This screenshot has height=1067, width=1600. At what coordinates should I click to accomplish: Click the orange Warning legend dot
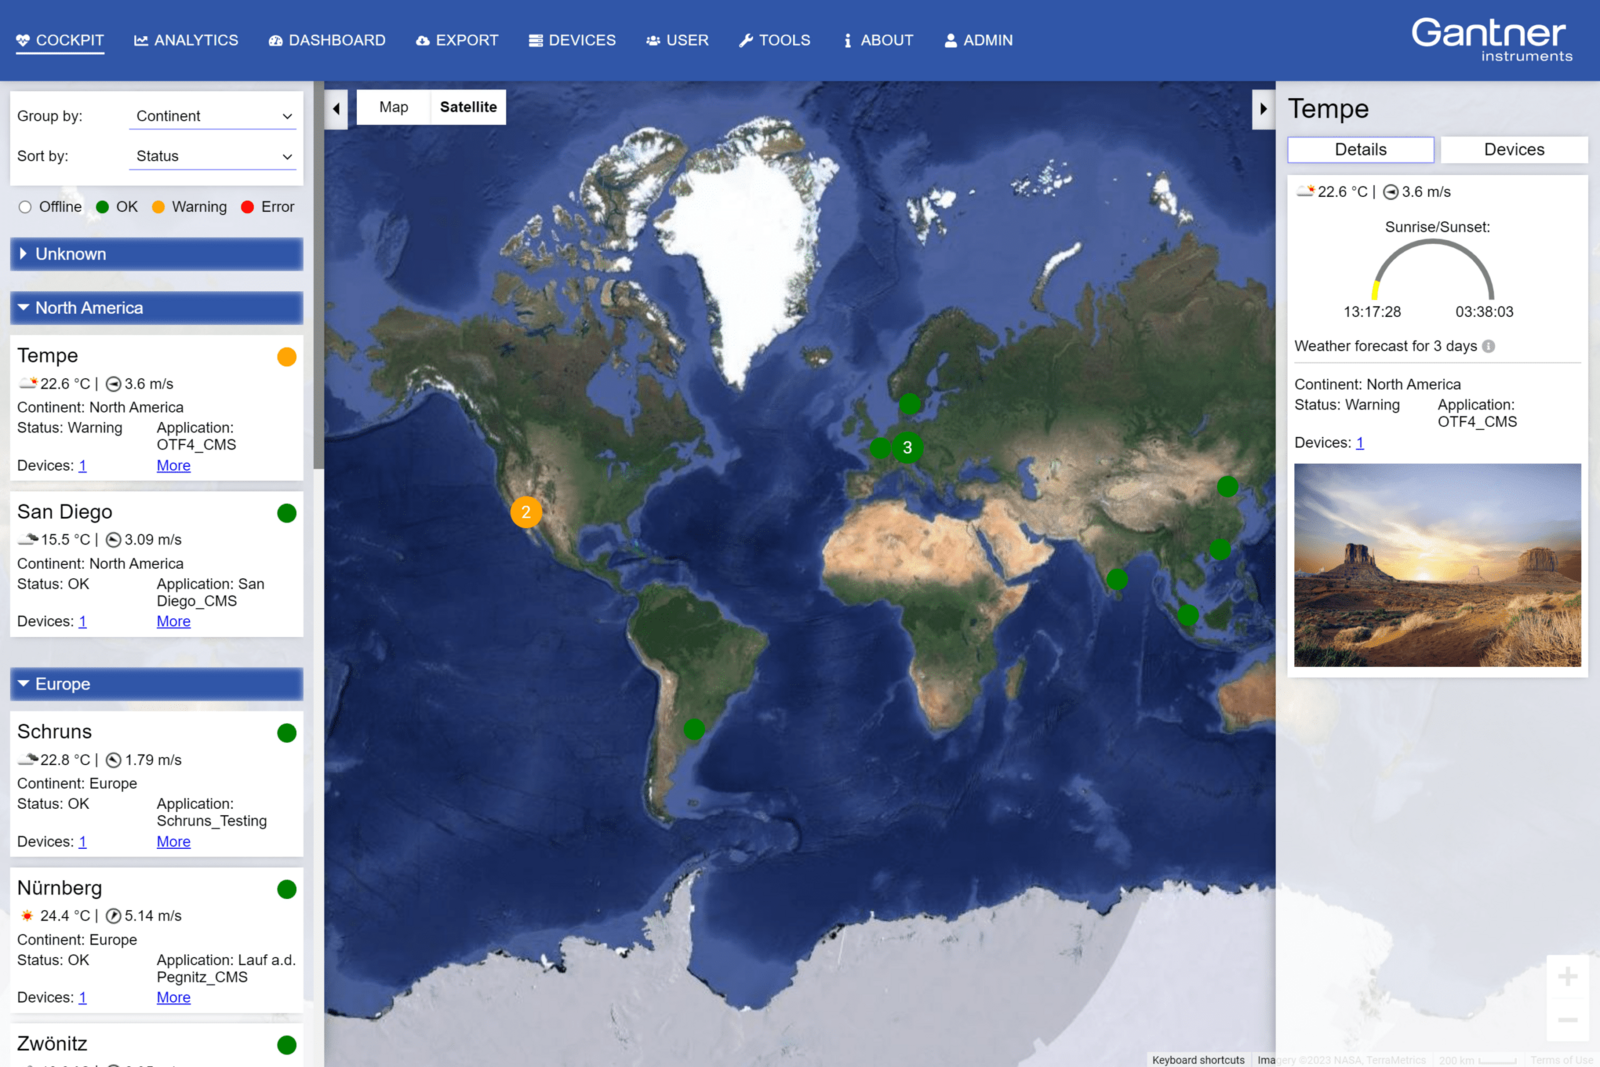(x=158, y=207)
